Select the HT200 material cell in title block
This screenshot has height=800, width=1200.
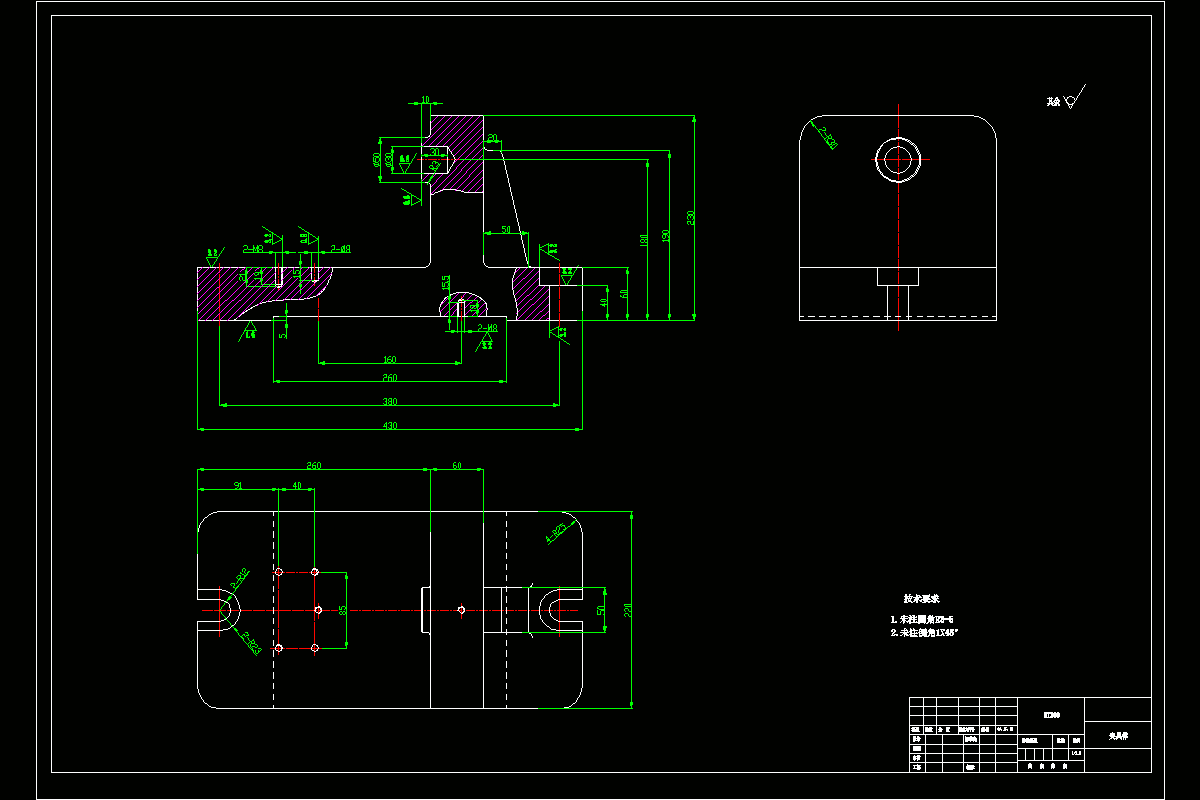point(1051,715)
